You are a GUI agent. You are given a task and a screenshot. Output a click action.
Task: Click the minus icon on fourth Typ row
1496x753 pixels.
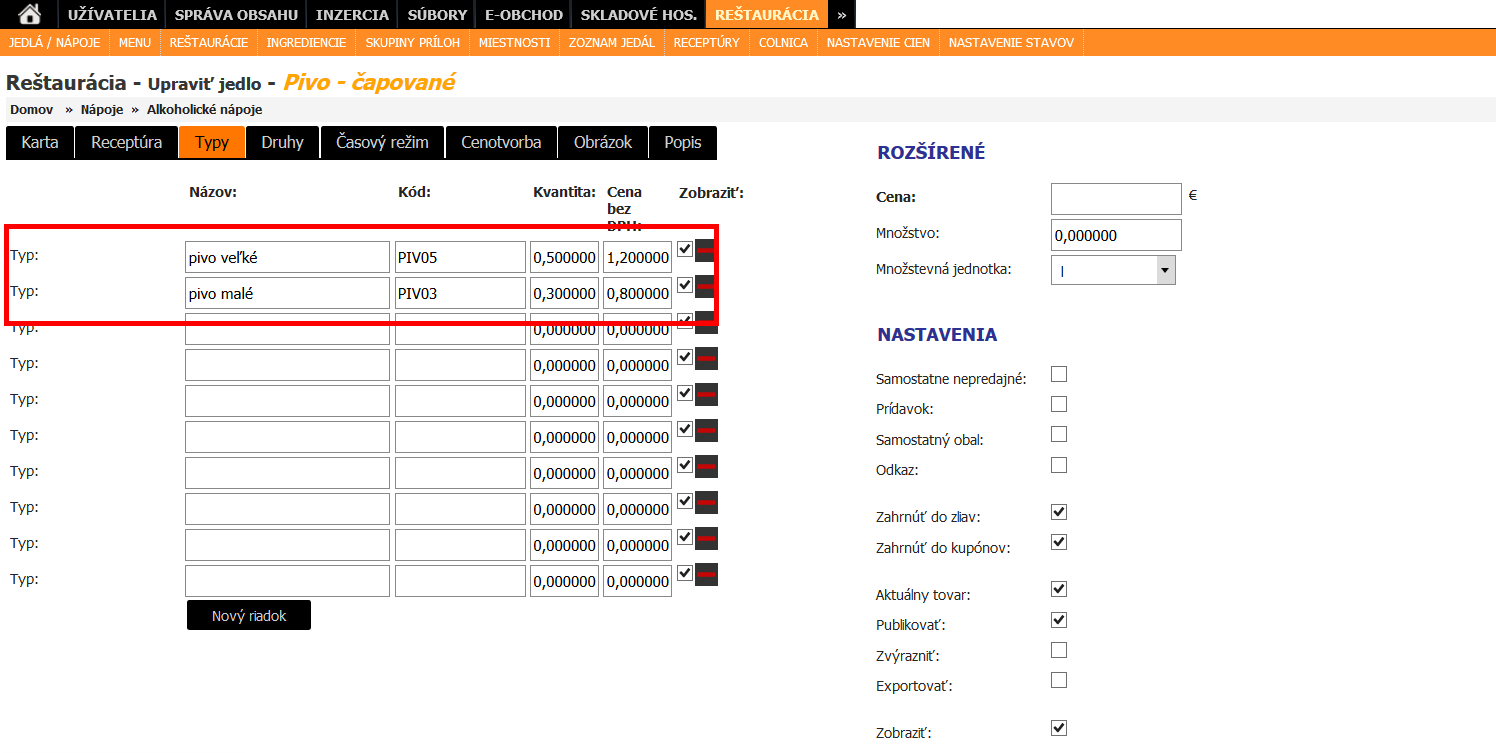(x=706, y=359)
